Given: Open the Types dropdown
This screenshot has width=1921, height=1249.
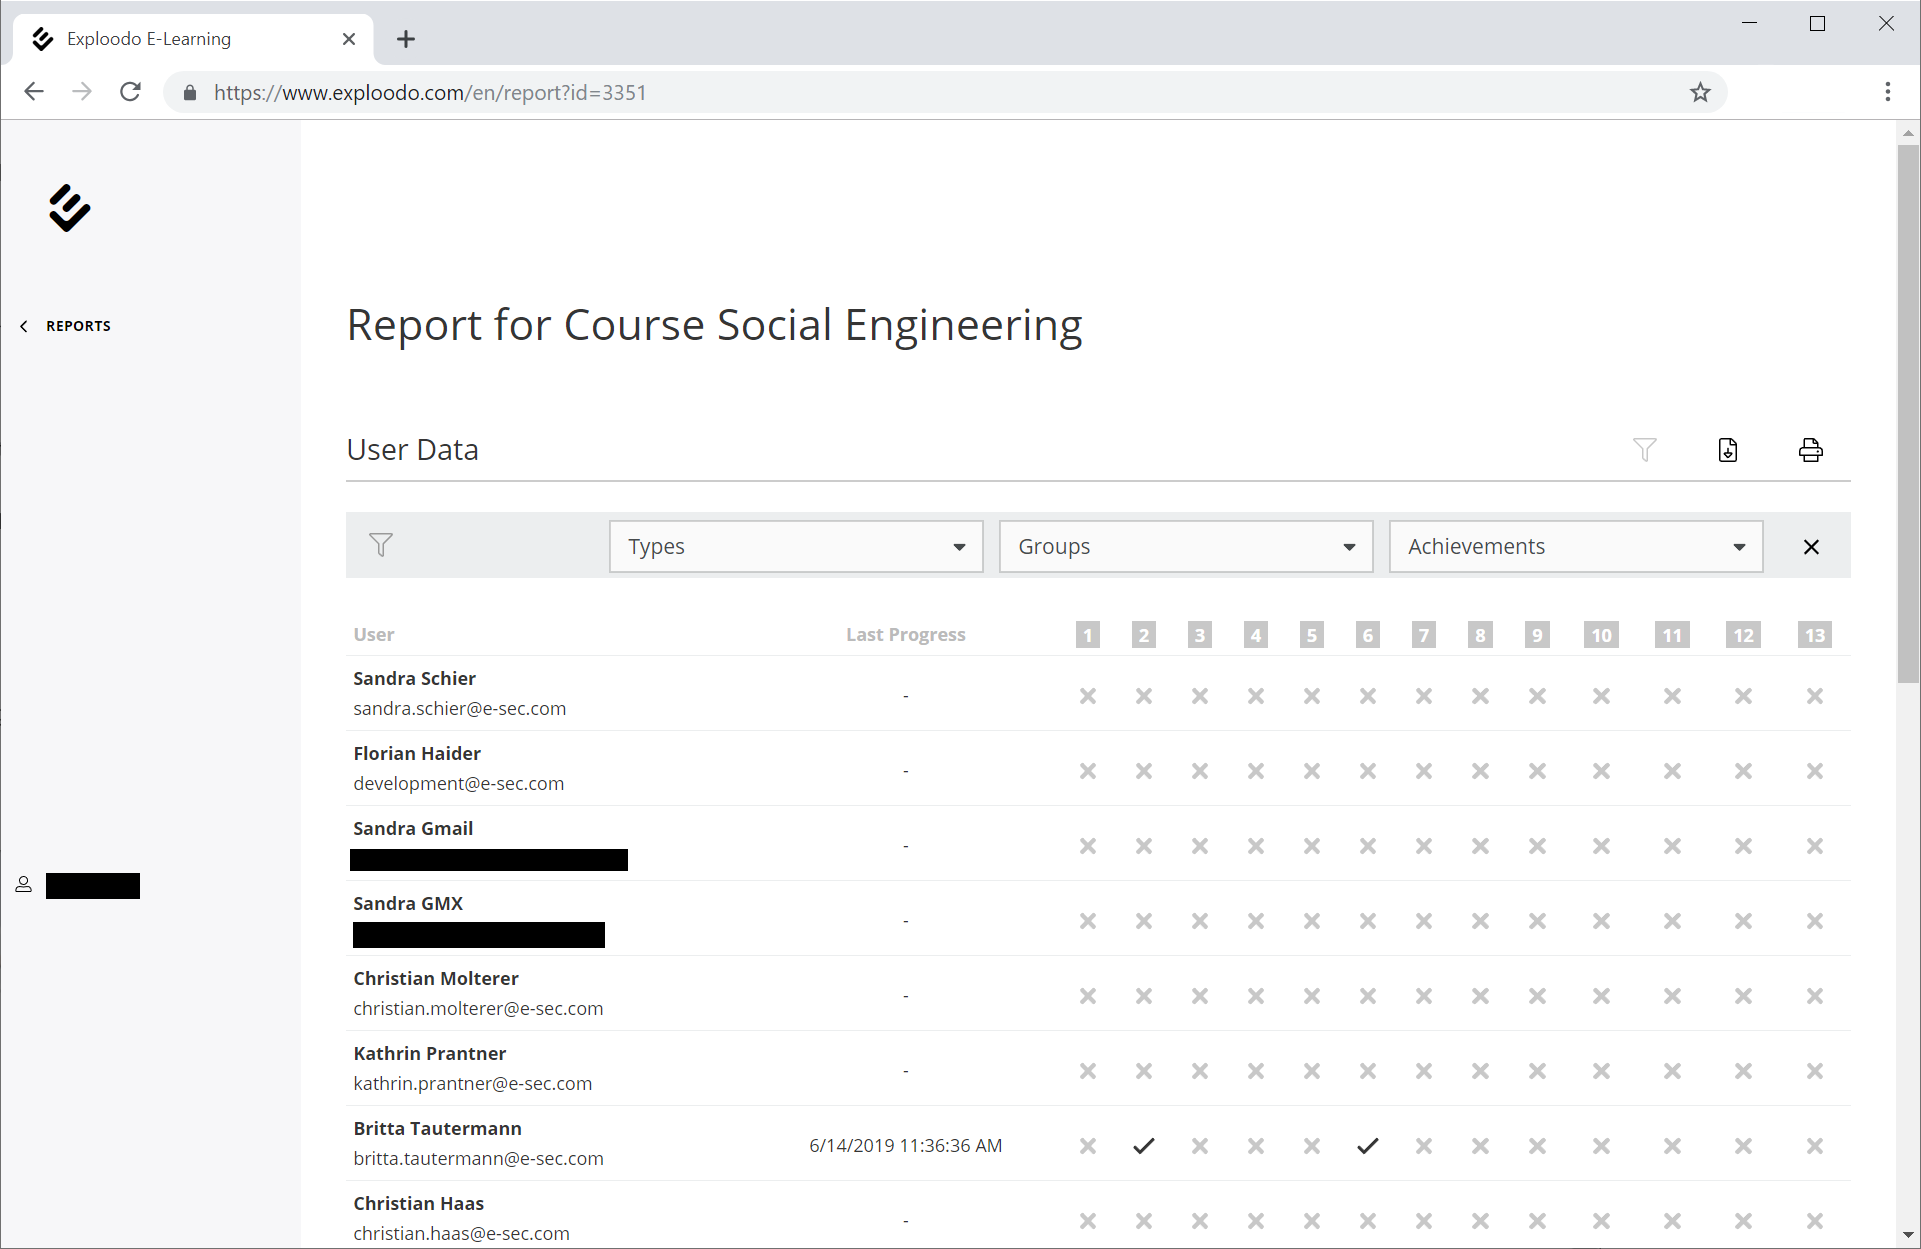Looking at the screenshot, I should [796, 547].
